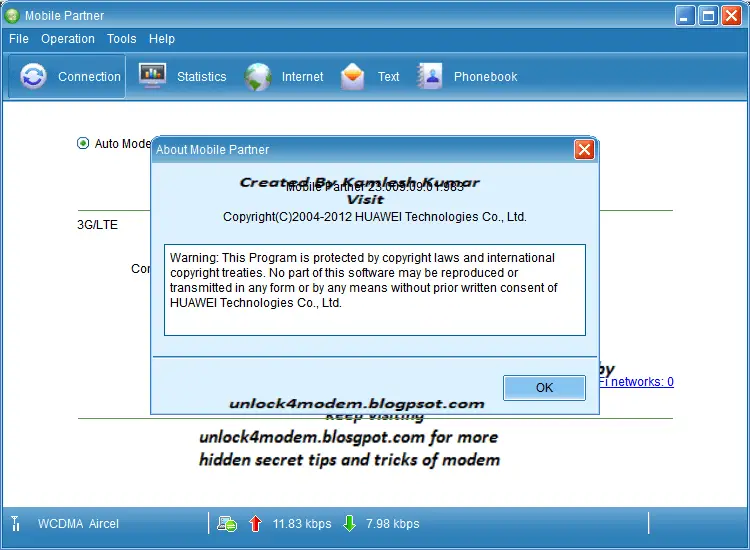Open the Help menu
The width and height of the screenshot is (750, 550).
click(162, 39)
